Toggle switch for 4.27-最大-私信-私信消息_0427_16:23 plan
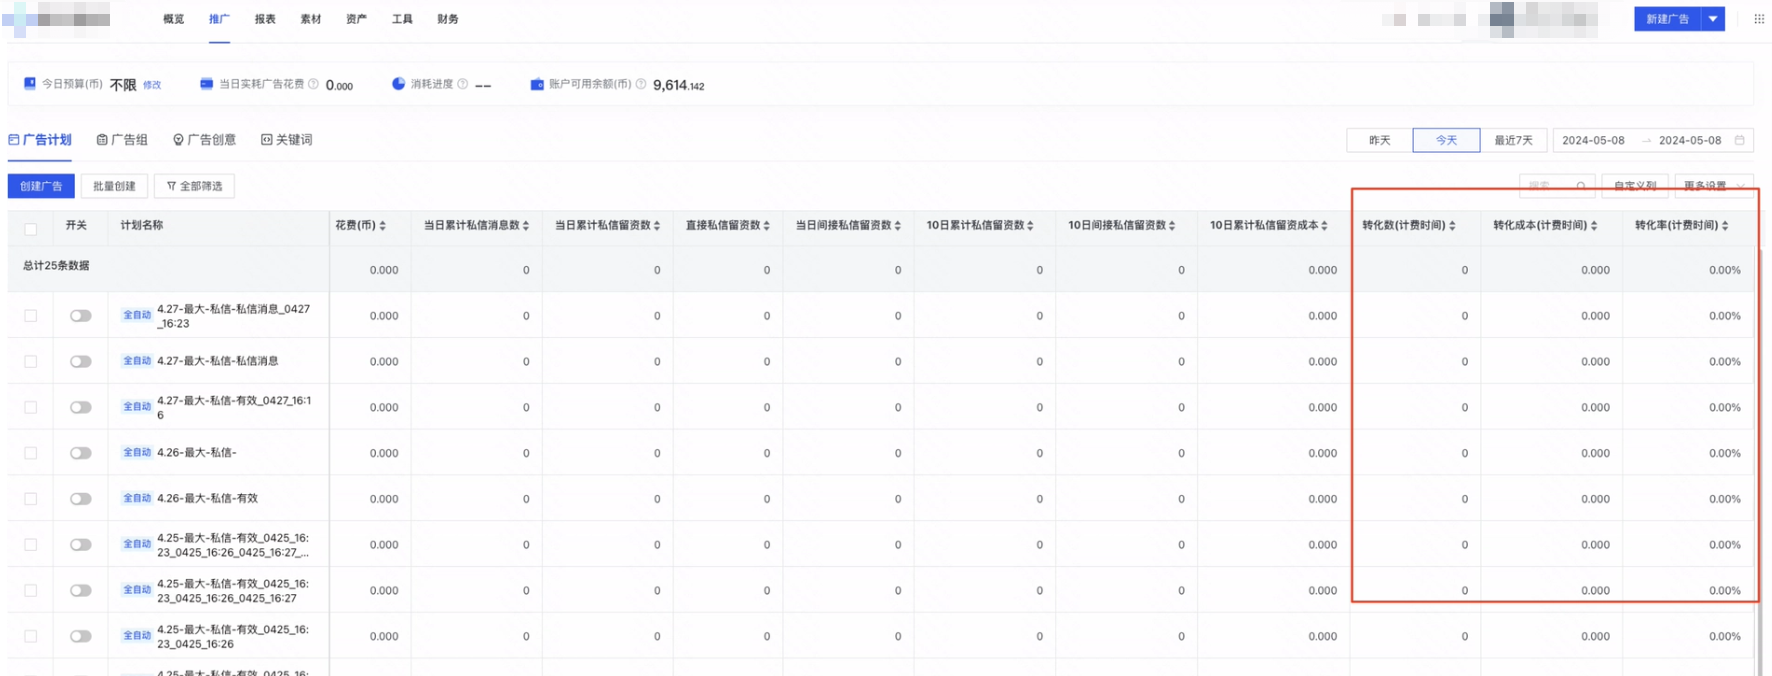This screenshot has width=1772, height=676. coord(81,316)
